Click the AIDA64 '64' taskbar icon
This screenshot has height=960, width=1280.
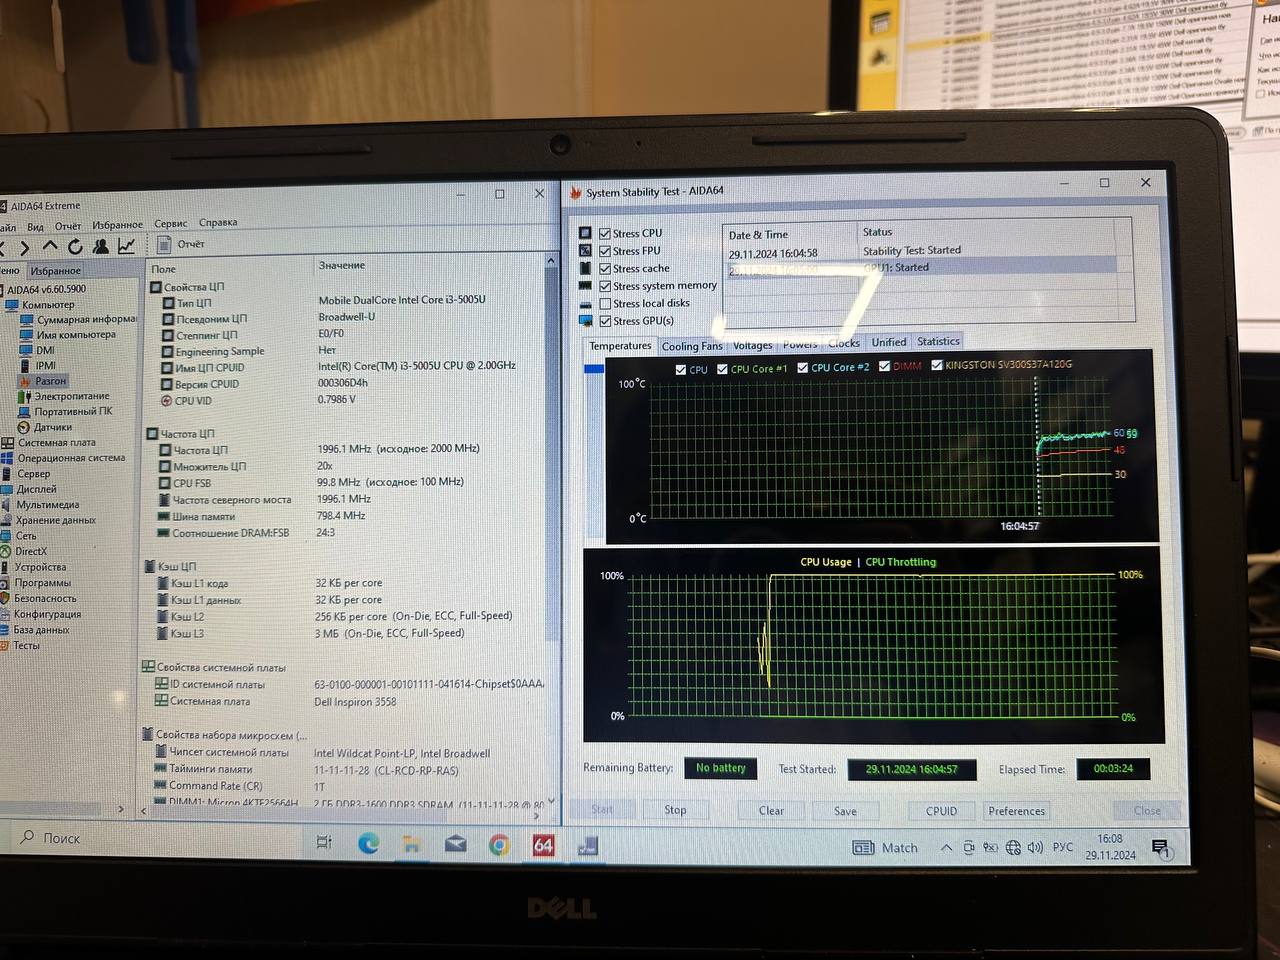(x=543, y=846)
